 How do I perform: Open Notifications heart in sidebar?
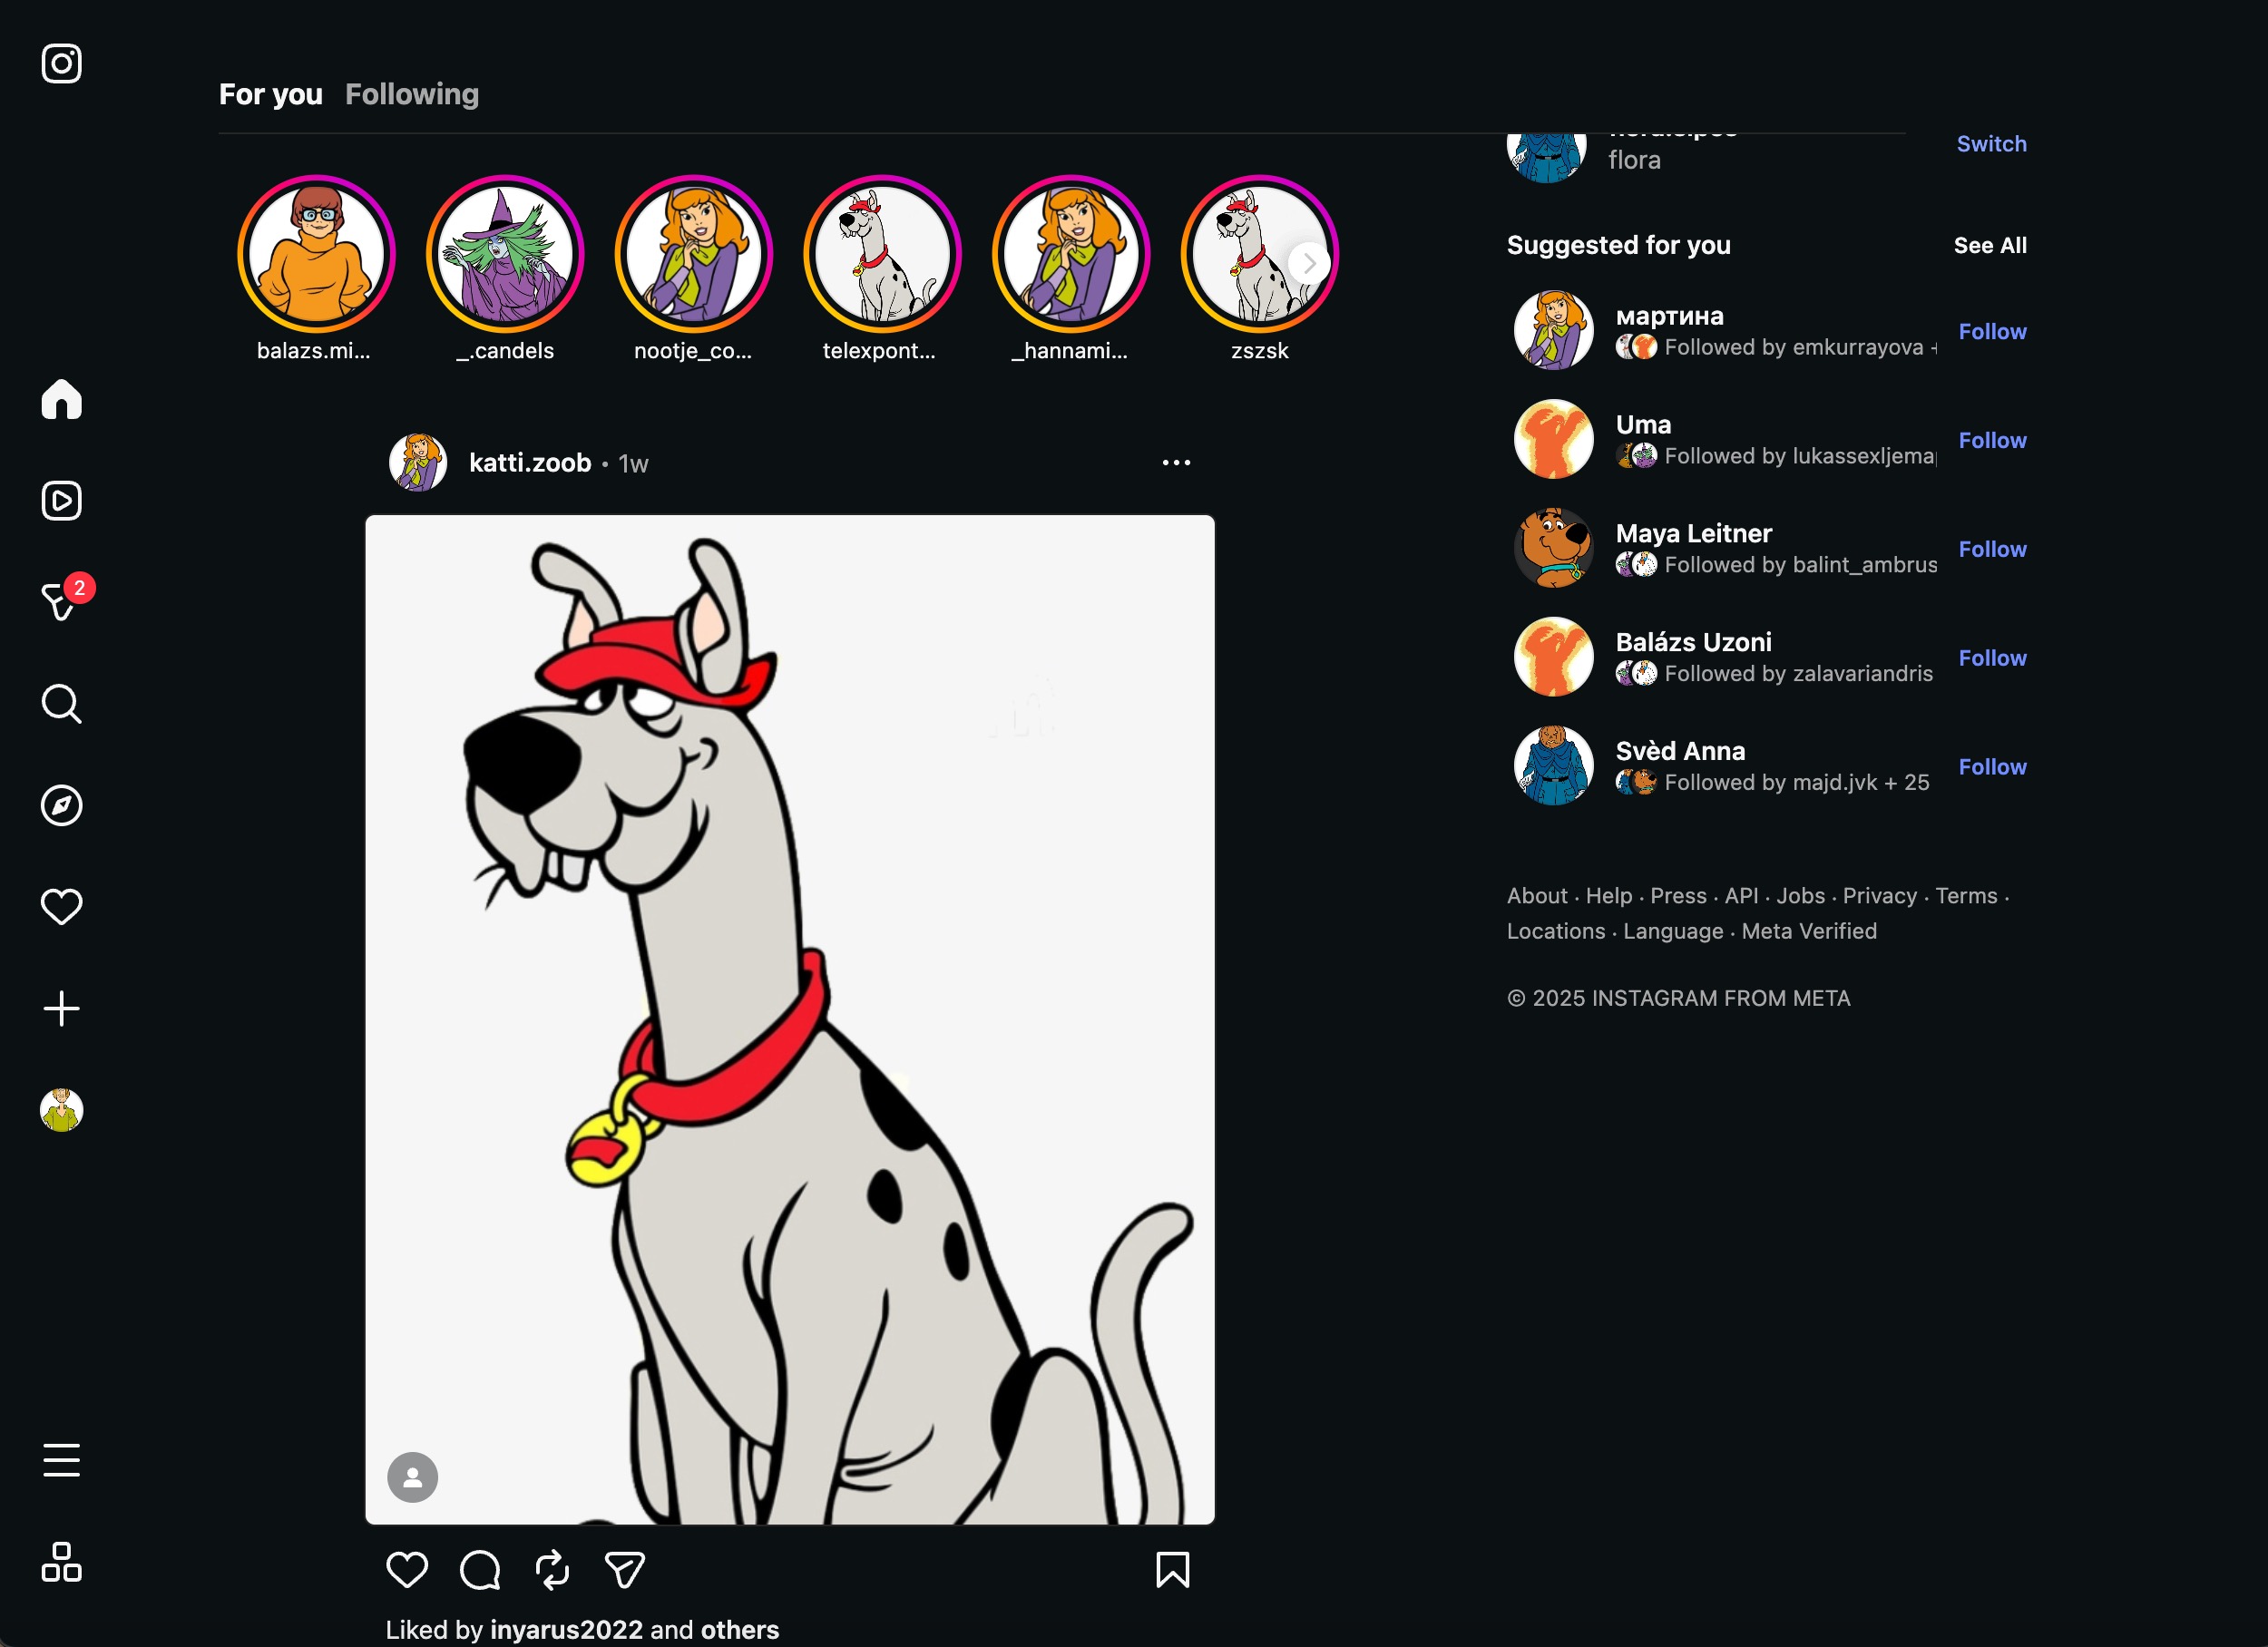point(61,906)
